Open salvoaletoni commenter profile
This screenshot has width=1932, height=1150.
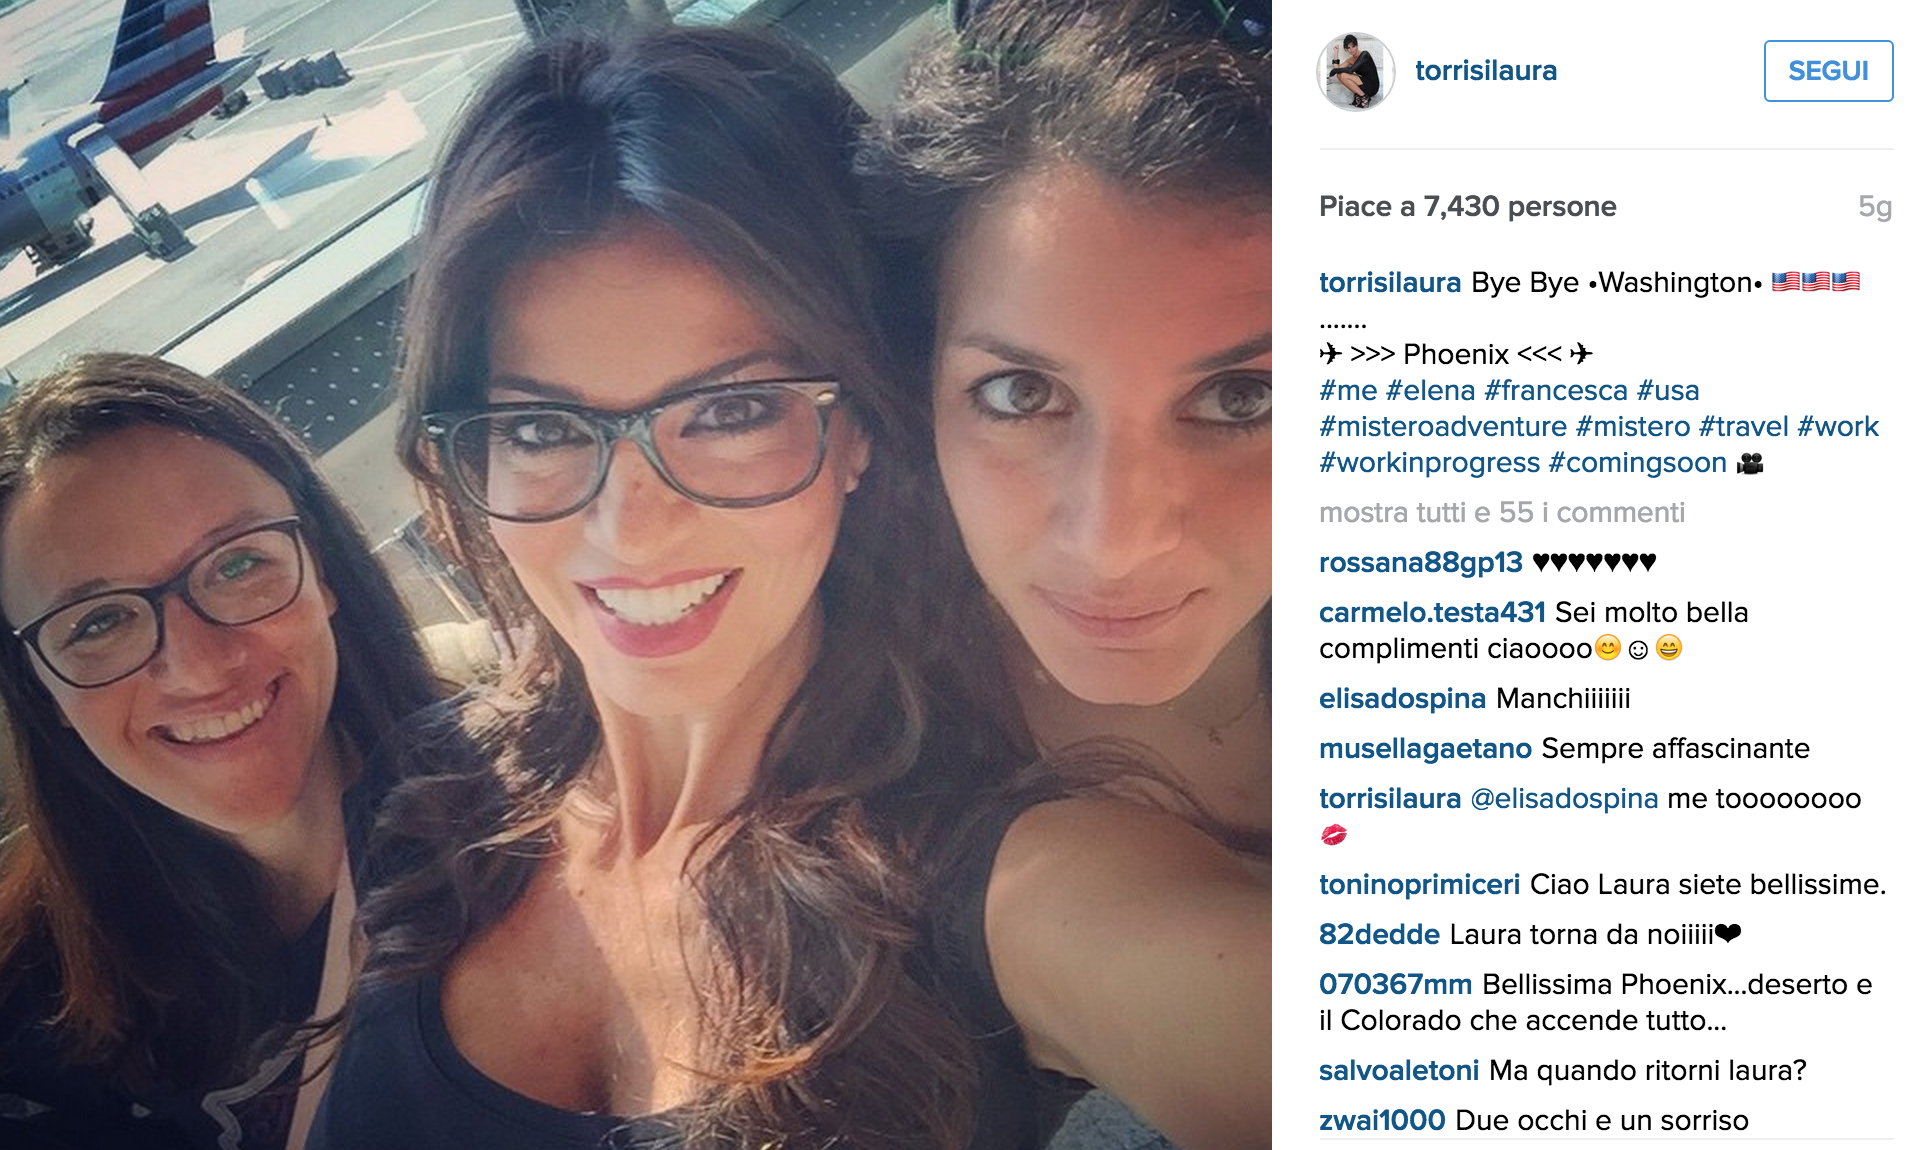pos(1398,1071)
